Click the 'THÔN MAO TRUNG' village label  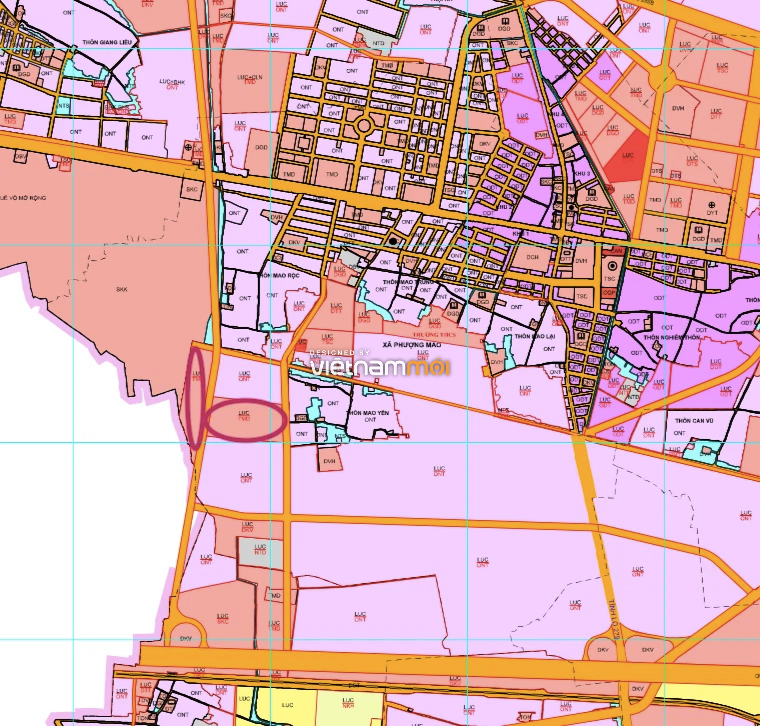(x=409, y=282)
